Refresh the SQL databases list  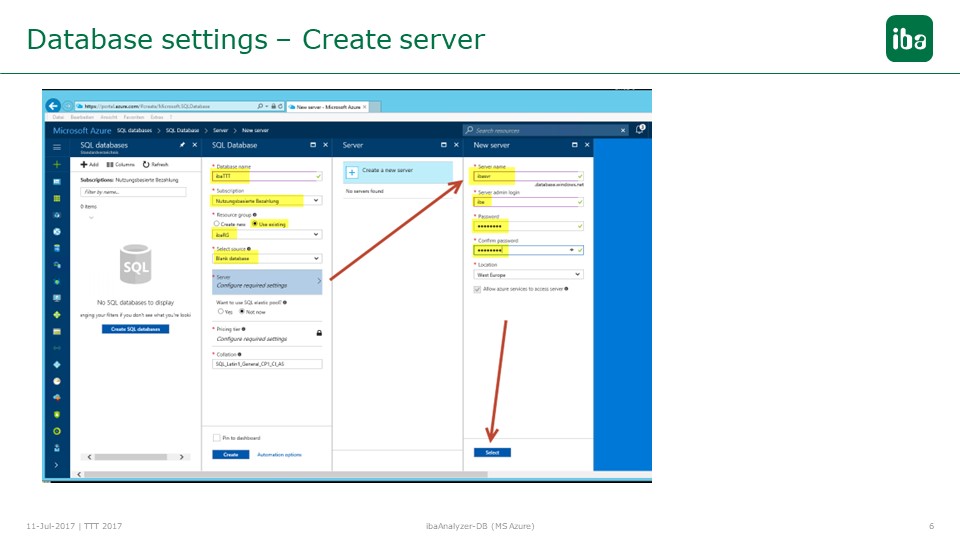click(x=156, y=165)
